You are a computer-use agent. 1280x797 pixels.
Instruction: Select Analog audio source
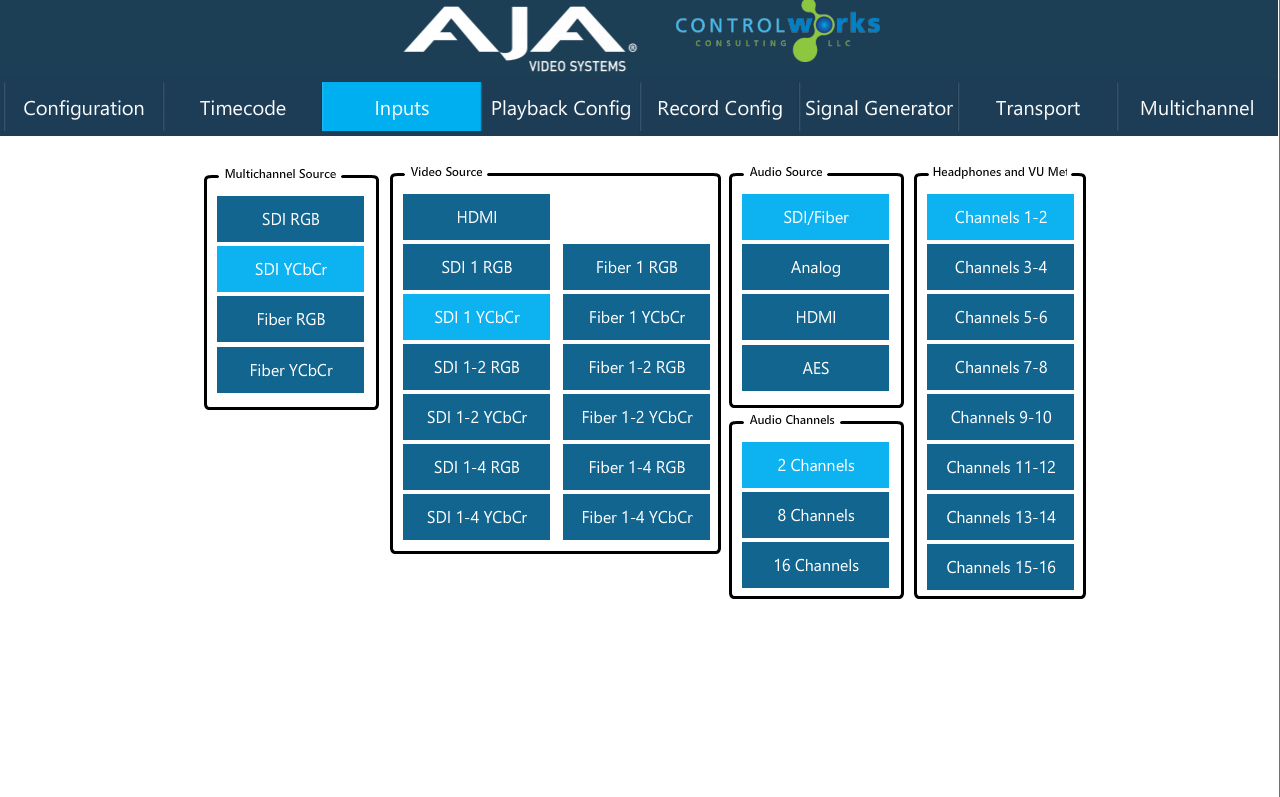pyautogui.click(x=815, y=267)
